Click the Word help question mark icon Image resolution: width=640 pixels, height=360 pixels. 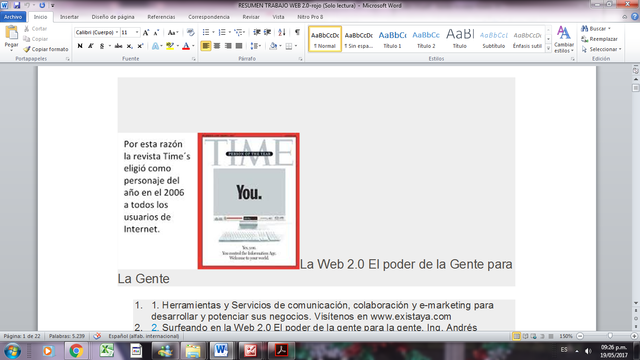(x=635, y=17)
